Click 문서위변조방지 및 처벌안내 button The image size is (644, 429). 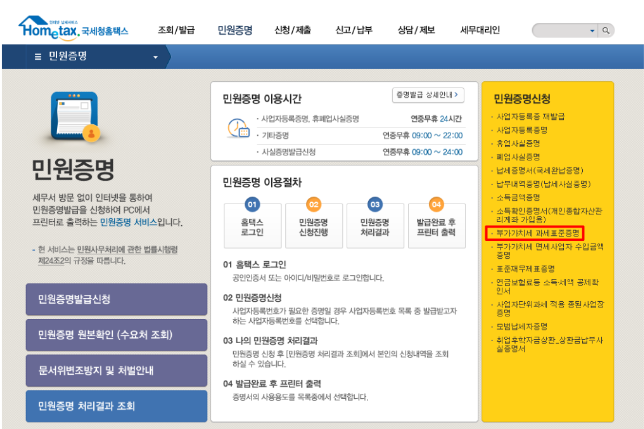(116, 371)
